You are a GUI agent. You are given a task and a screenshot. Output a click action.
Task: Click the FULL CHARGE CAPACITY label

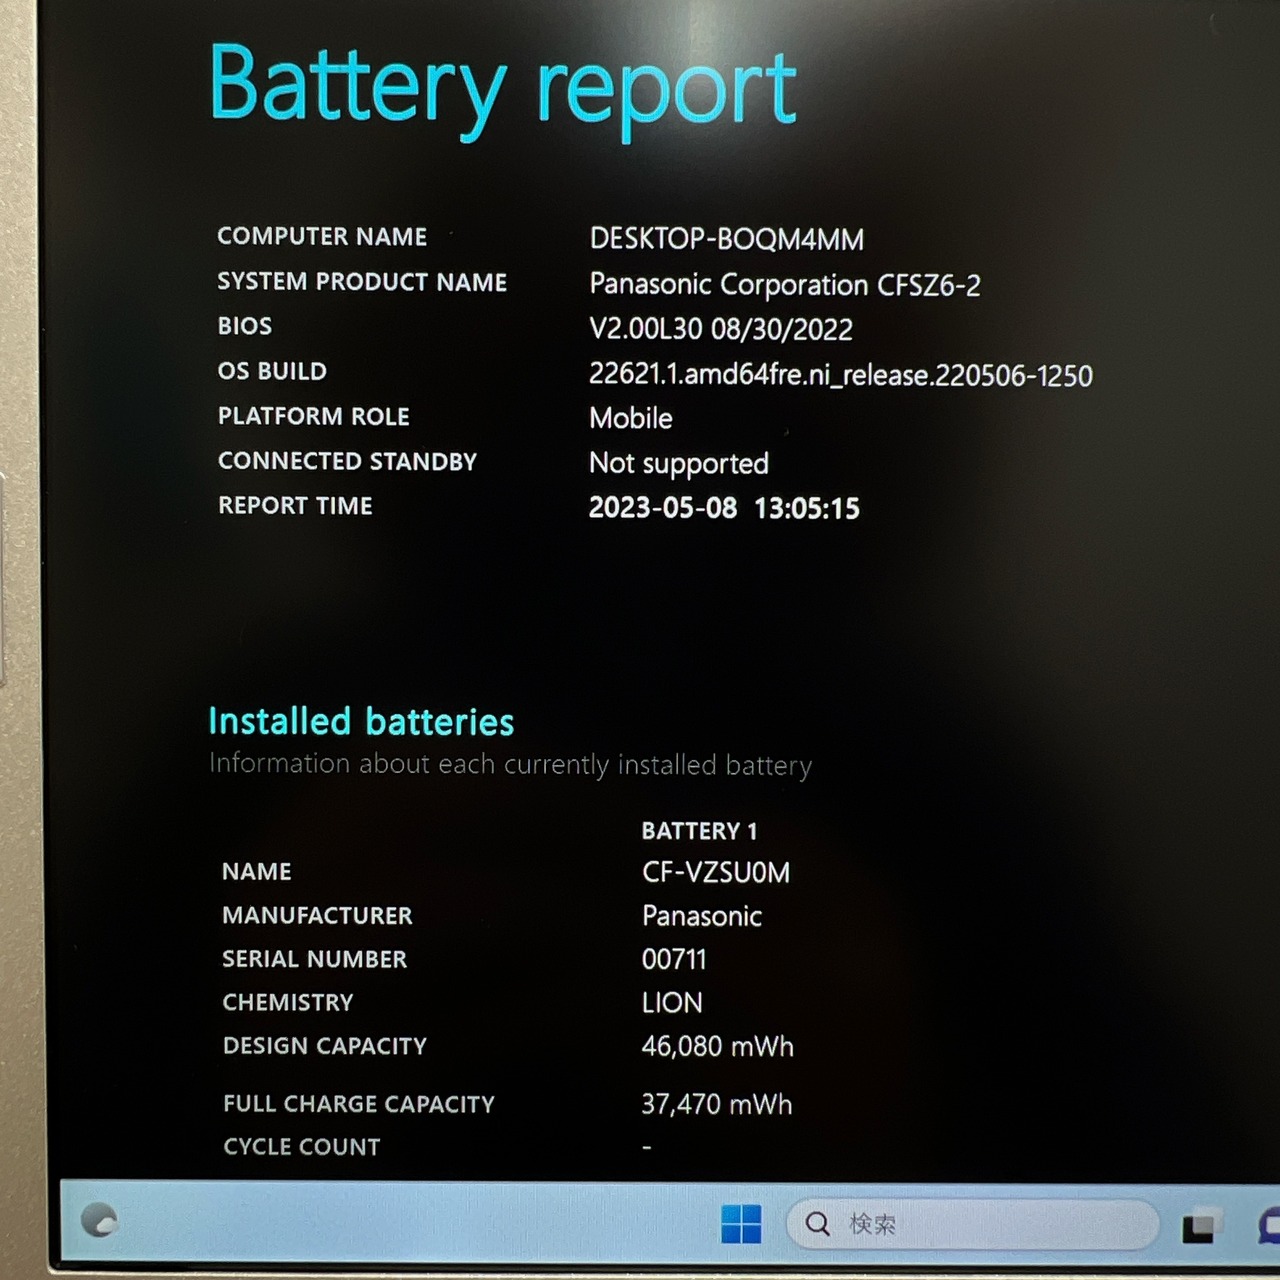[x=358, y=1104]
